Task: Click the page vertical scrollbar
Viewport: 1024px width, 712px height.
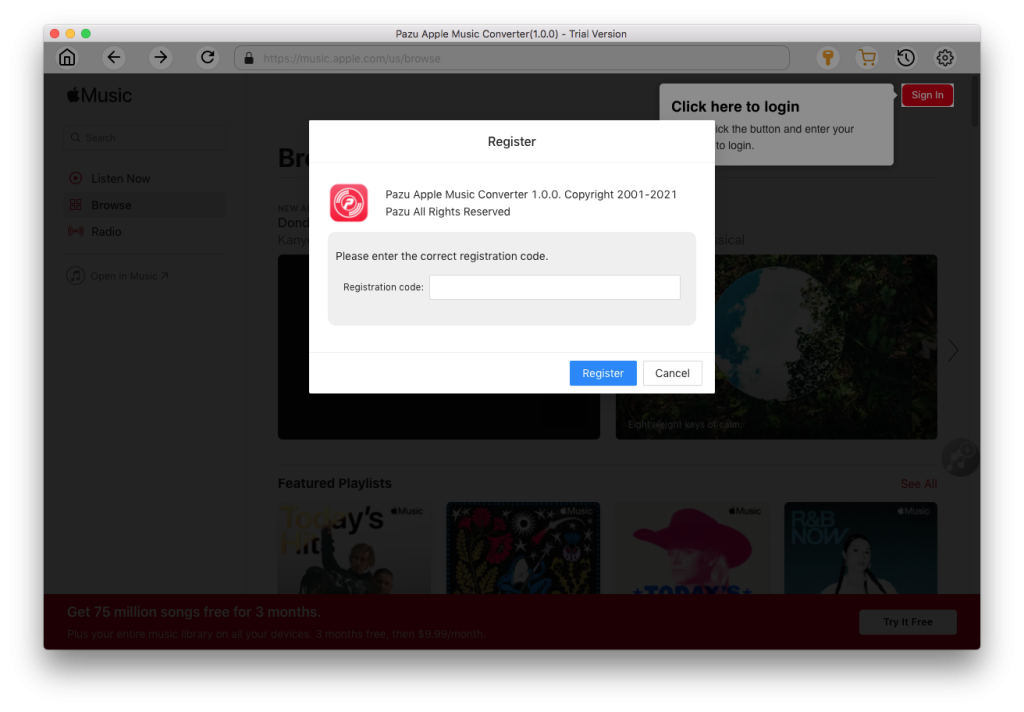Action: 974,101
